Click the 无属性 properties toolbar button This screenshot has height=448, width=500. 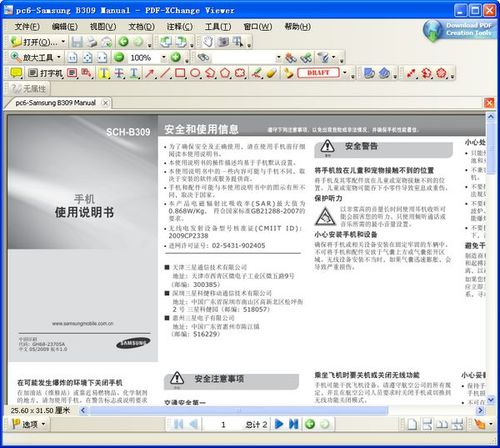point(28,89)
